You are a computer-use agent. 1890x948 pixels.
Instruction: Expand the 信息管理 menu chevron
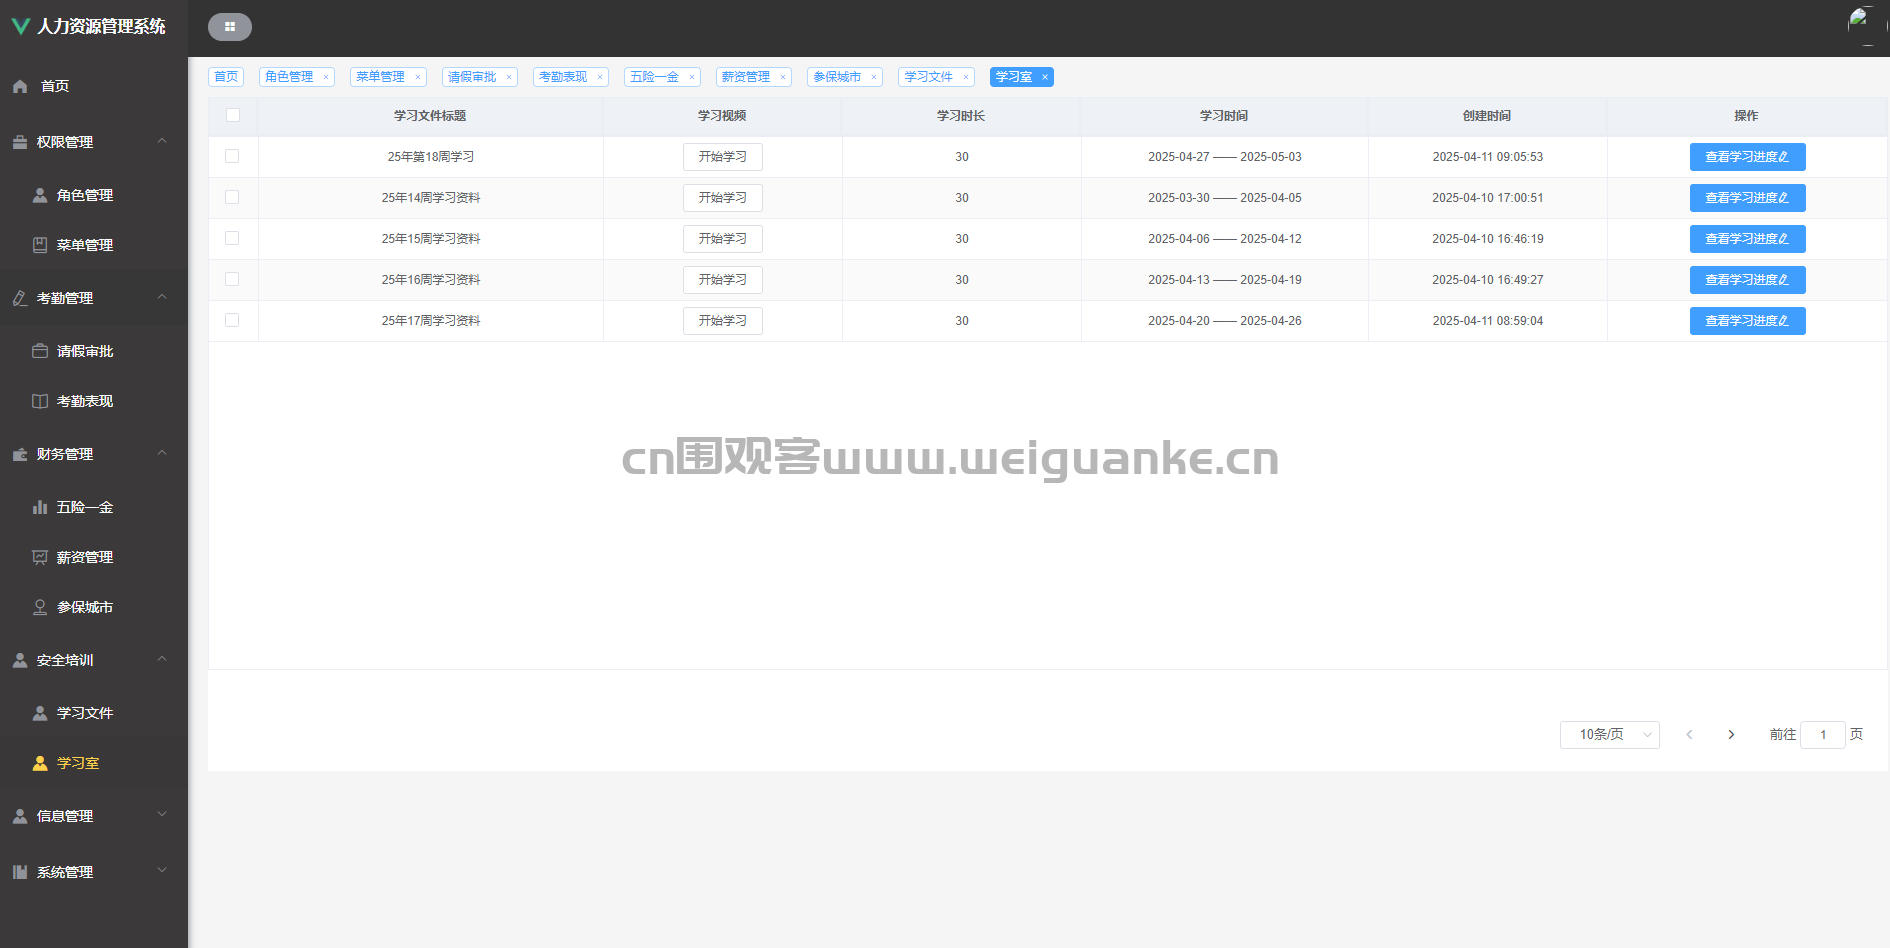click(x=162, y=815)
